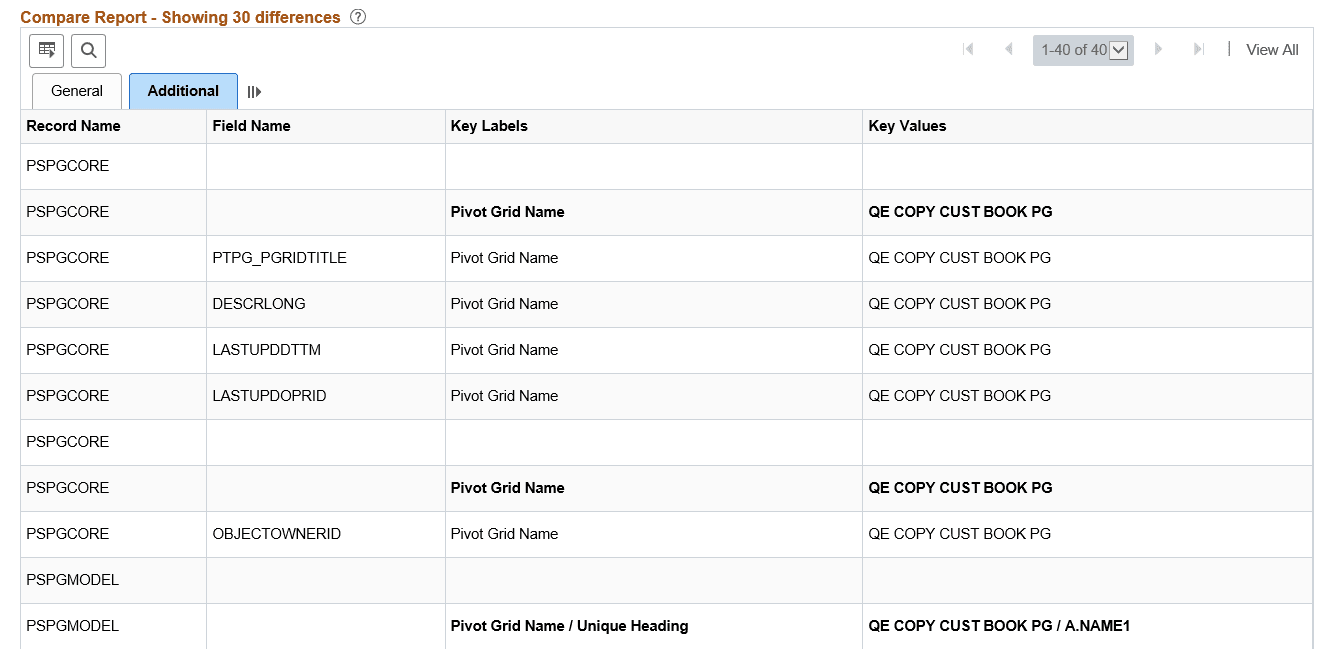Open help via the question mark icon

(x=357, y=17)
